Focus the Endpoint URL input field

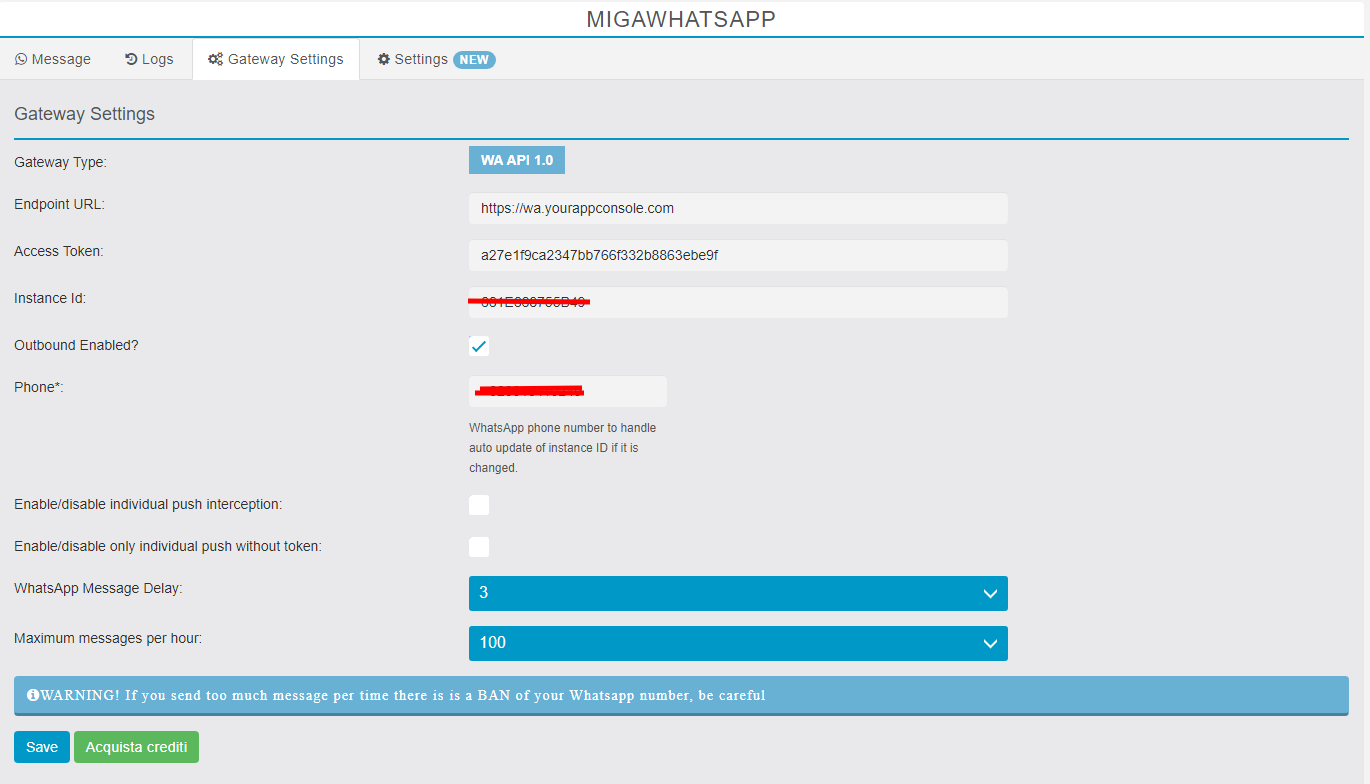(x=737, y=209)
